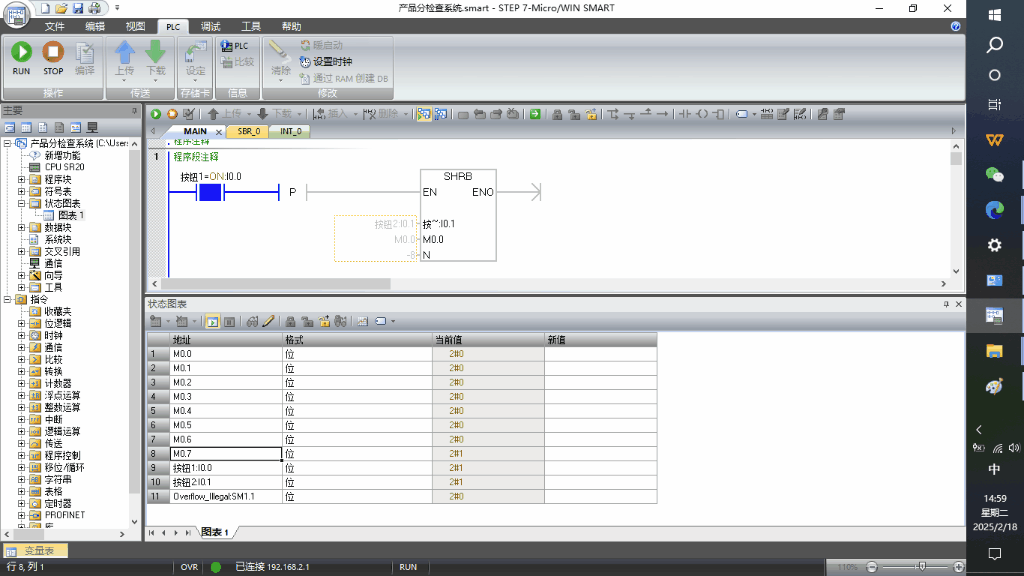
Task: Click the zoom-out minus button in status bar
Action: click(872, 567)
